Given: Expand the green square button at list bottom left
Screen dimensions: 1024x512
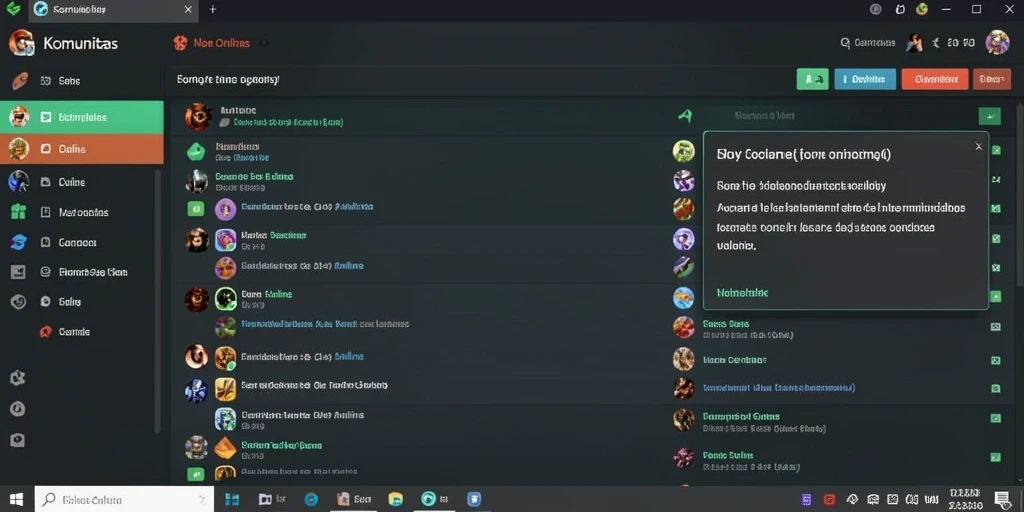Looking at the screenshot, I should tap(196, 475).
